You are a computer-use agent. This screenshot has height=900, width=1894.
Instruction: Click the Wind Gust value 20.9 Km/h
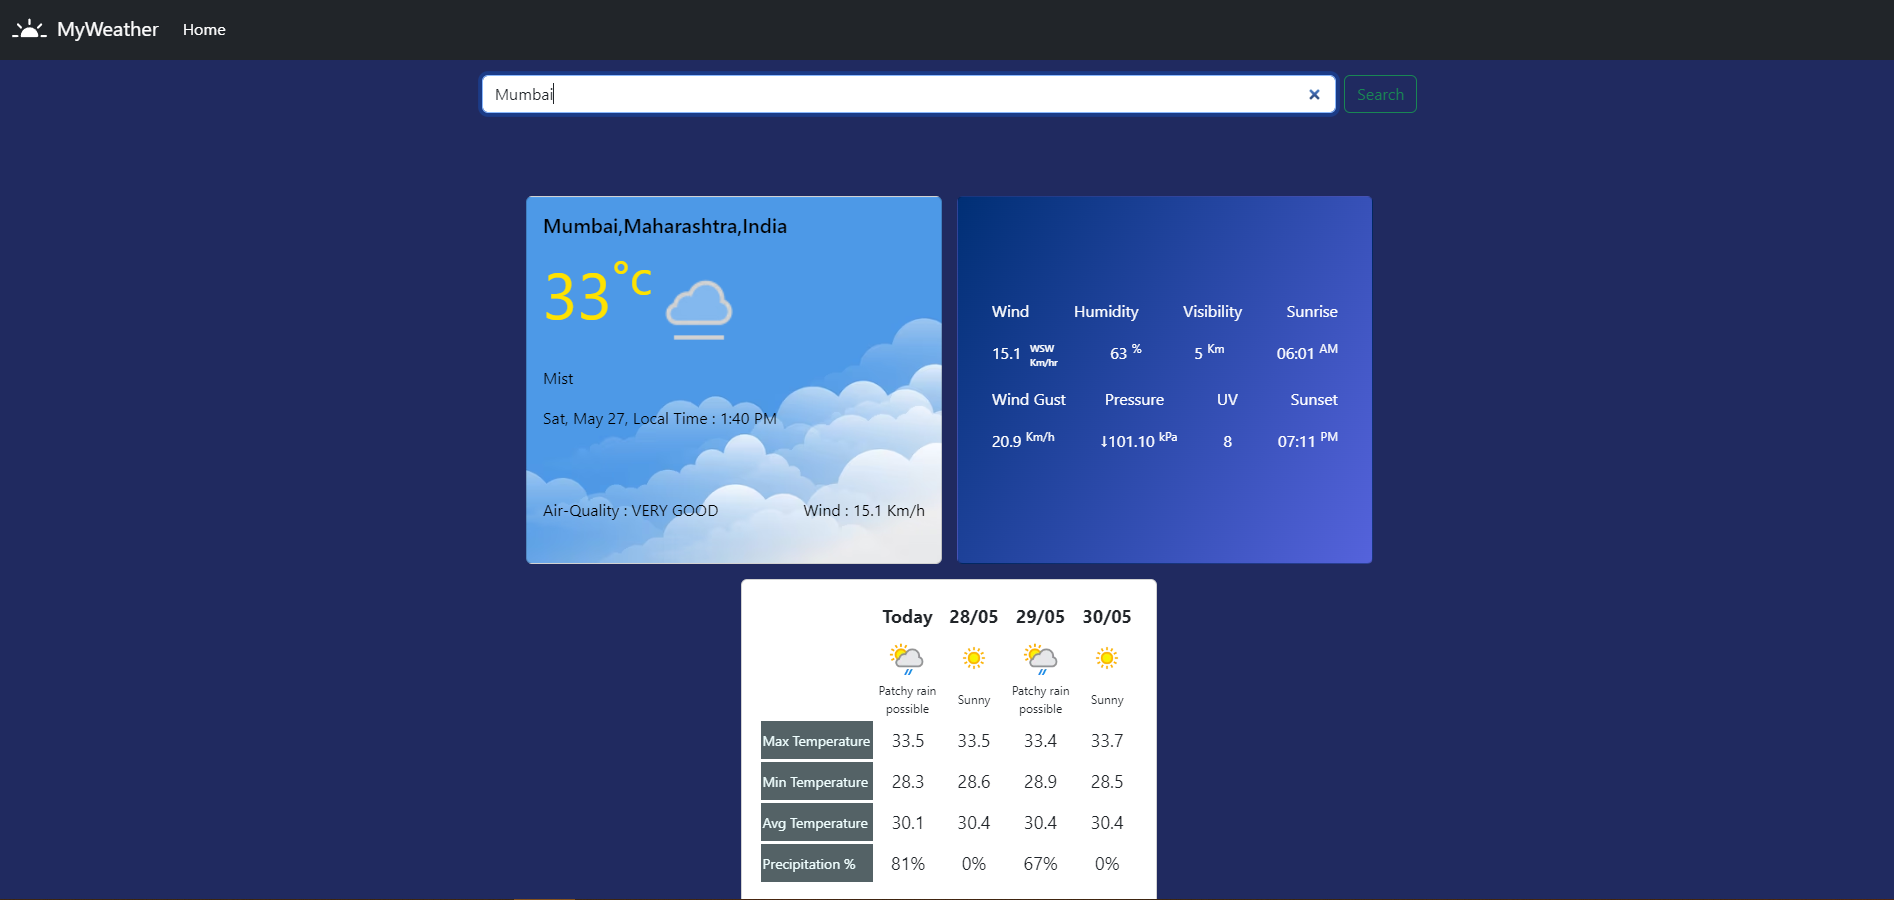[1022, 440]
